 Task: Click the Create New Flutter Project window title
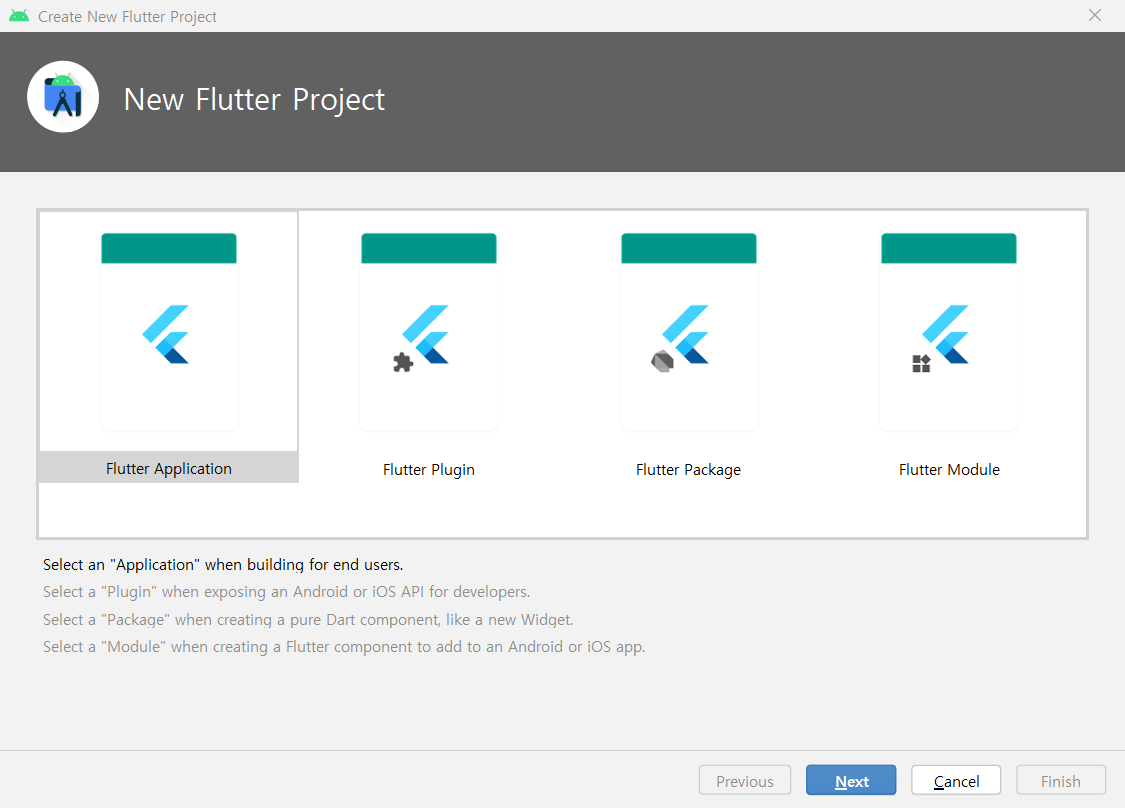pyautogui.click(x=127, y=17)
